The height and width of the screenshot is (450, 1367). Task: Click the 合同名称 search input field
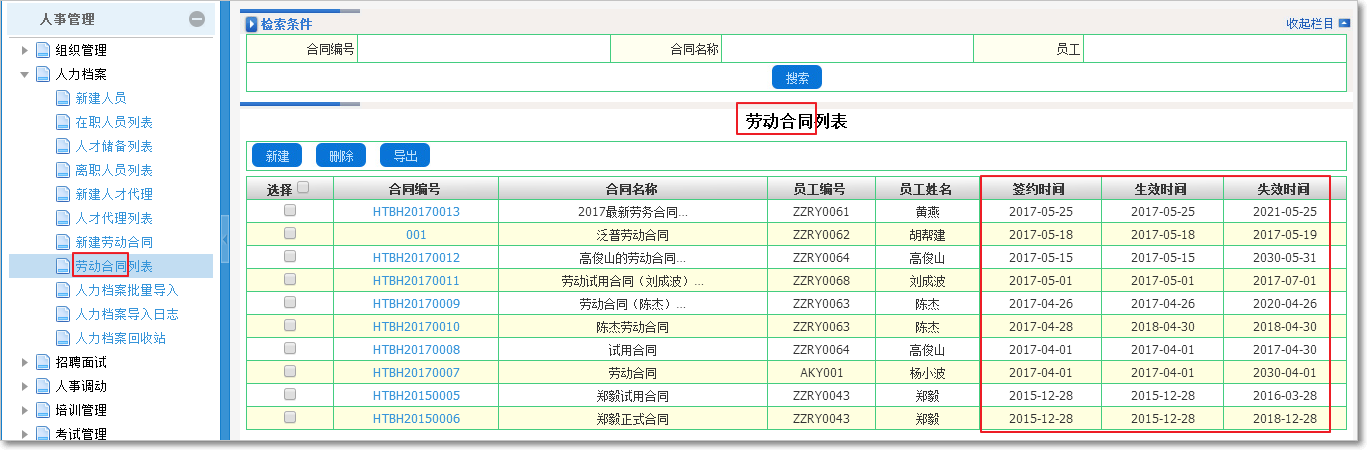pyautogui.click(x=847, y=48)
